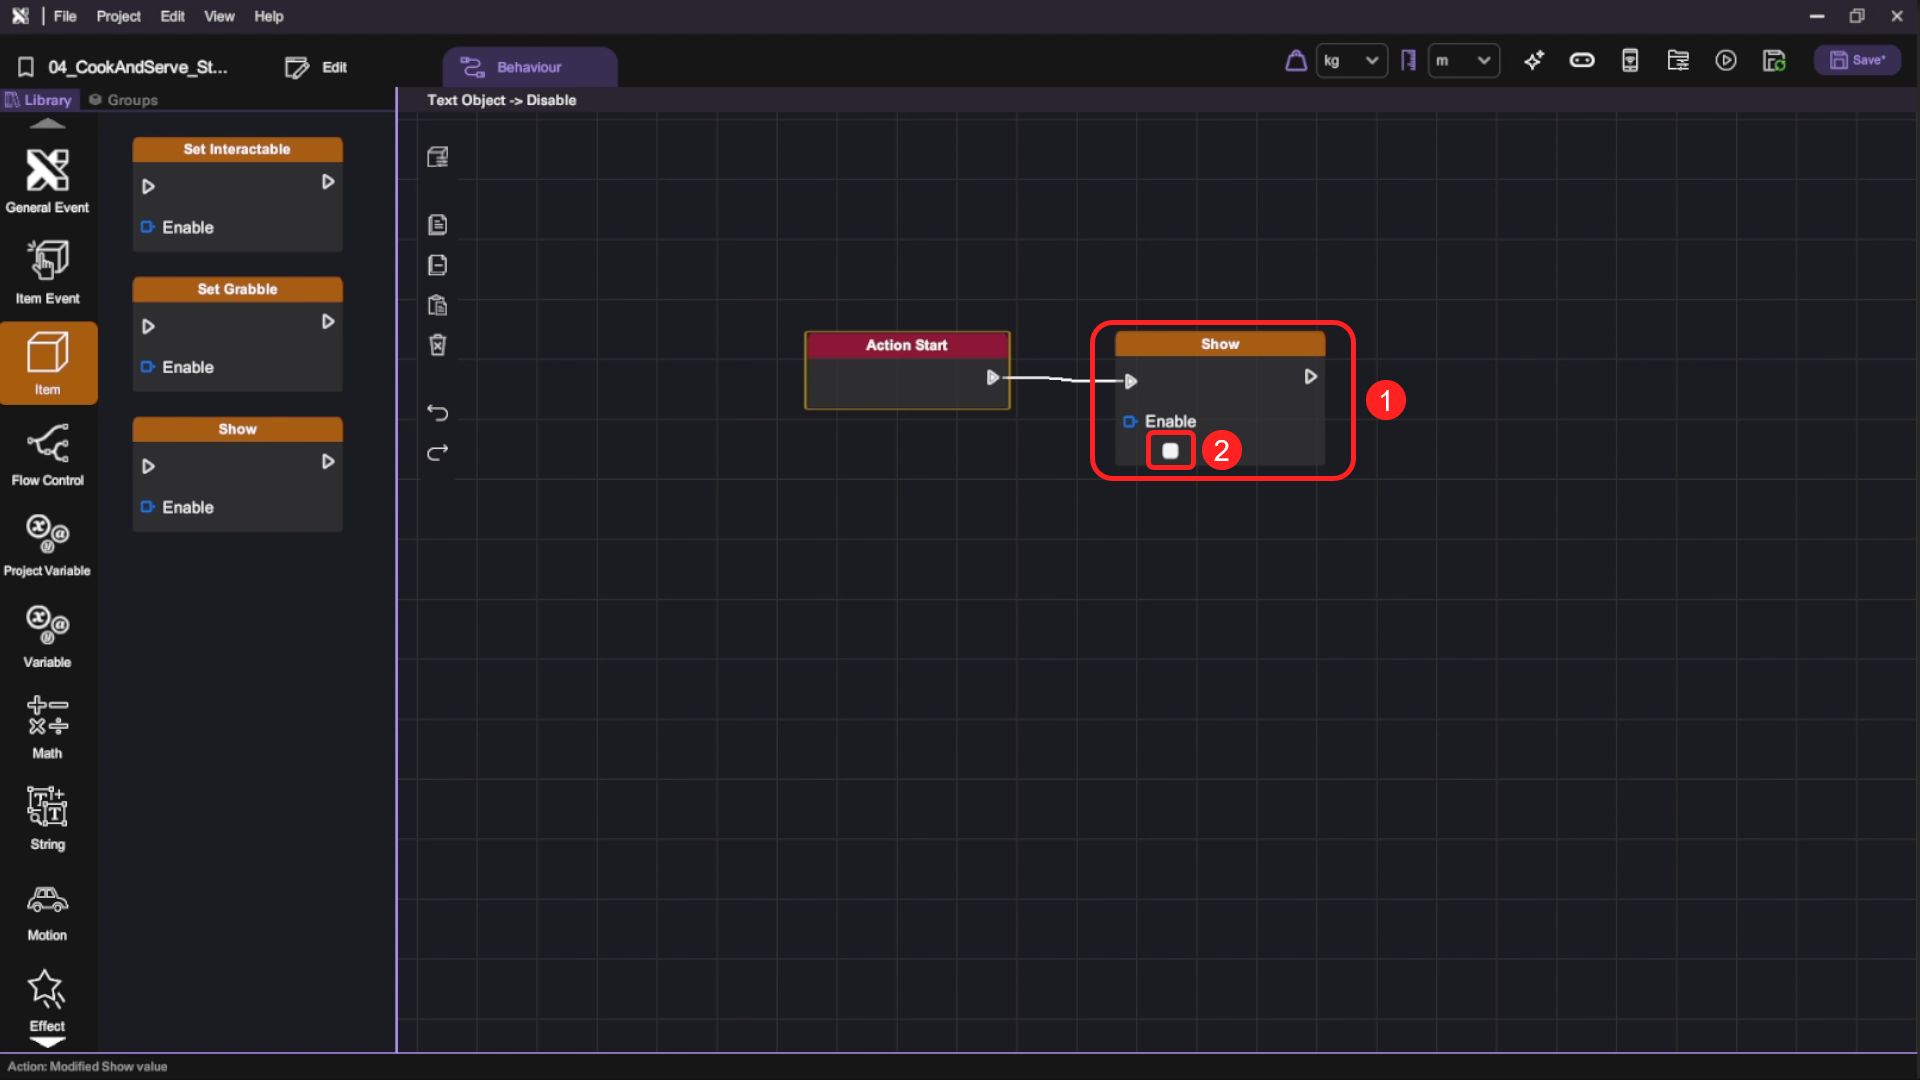Click the redo arrow icon

(437, 453)
